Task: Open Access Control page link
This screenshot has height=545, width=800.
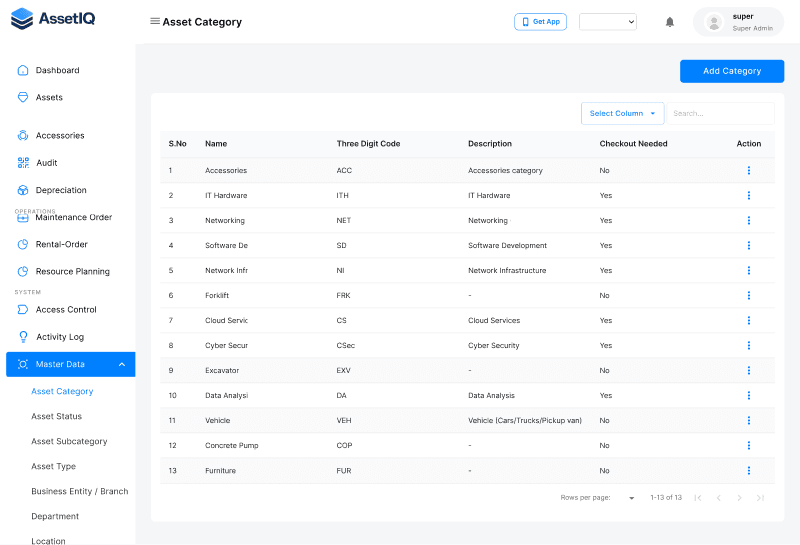Action: pos(66,310)
